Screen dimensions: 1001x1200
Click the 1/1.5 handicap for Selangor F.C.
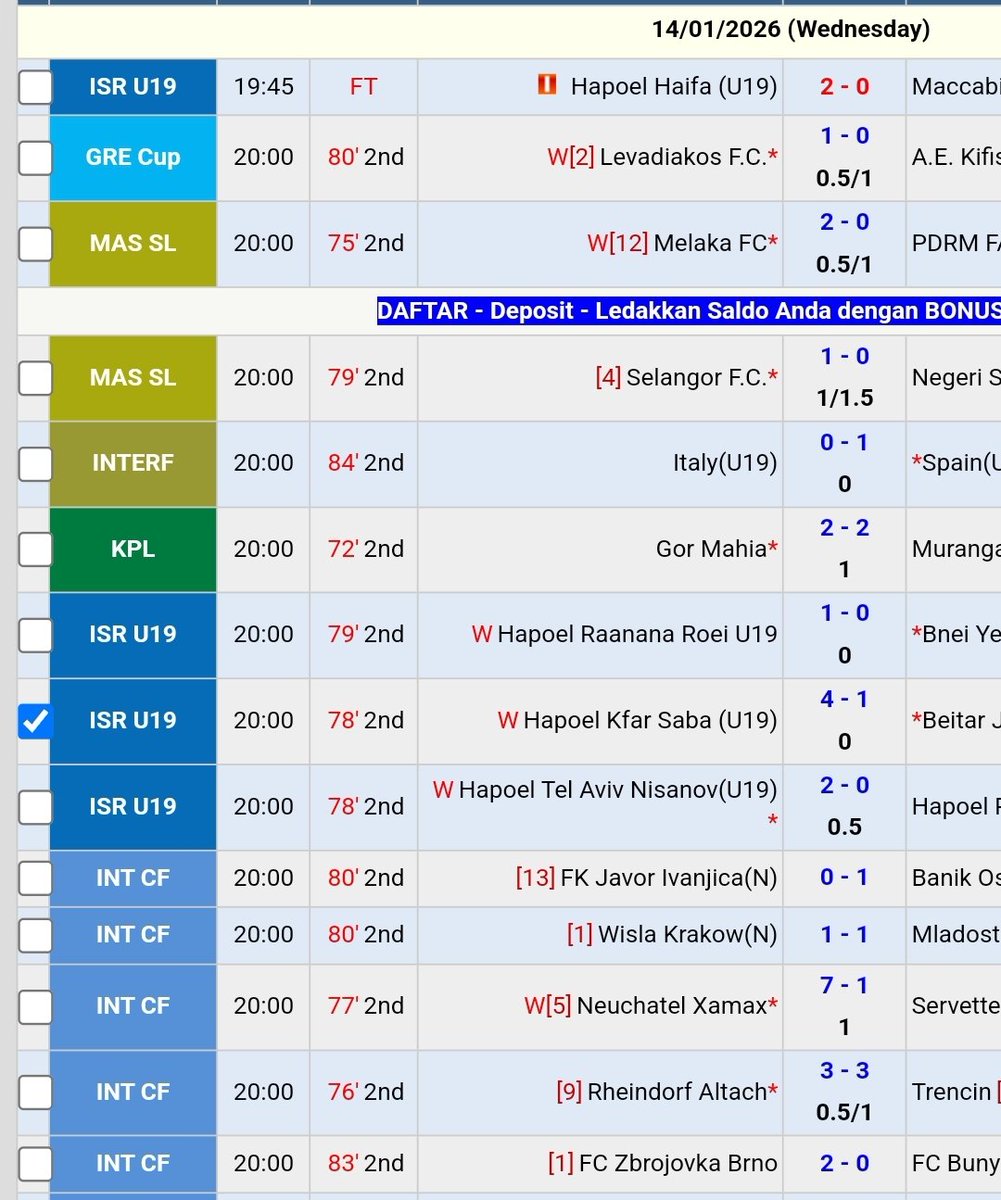click(845, 398)
